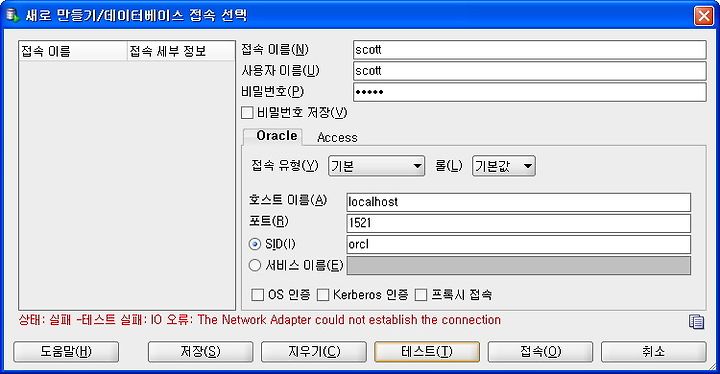
Task: Check the 프록시 접속 checkbox
Action: point(421,295)
